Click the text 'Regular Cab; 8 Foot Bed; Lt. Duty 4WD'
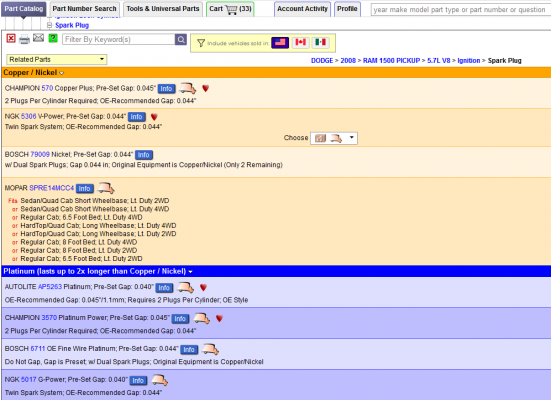The image size is (551, 400). tap(79, 242)
